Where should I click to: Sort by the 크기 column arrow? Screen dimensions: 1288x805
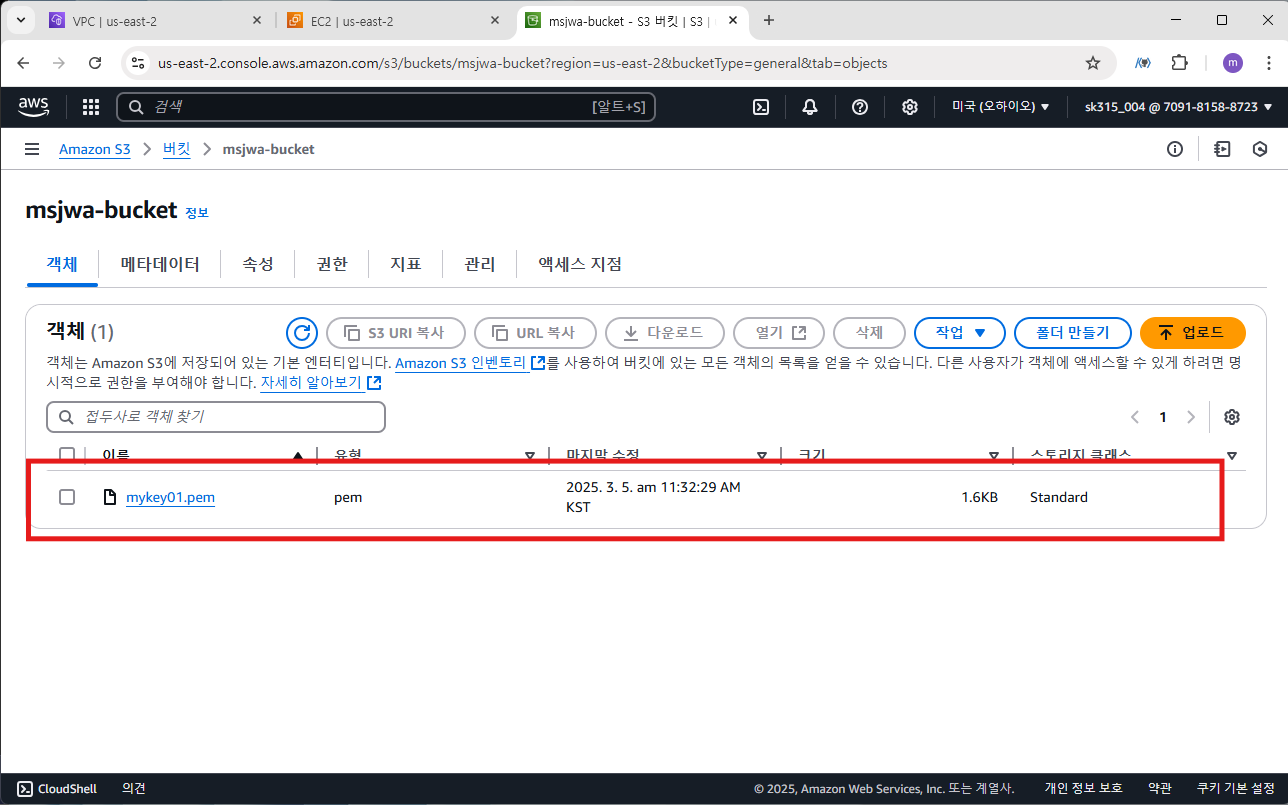pyautogui.click(x=994, y=456)
